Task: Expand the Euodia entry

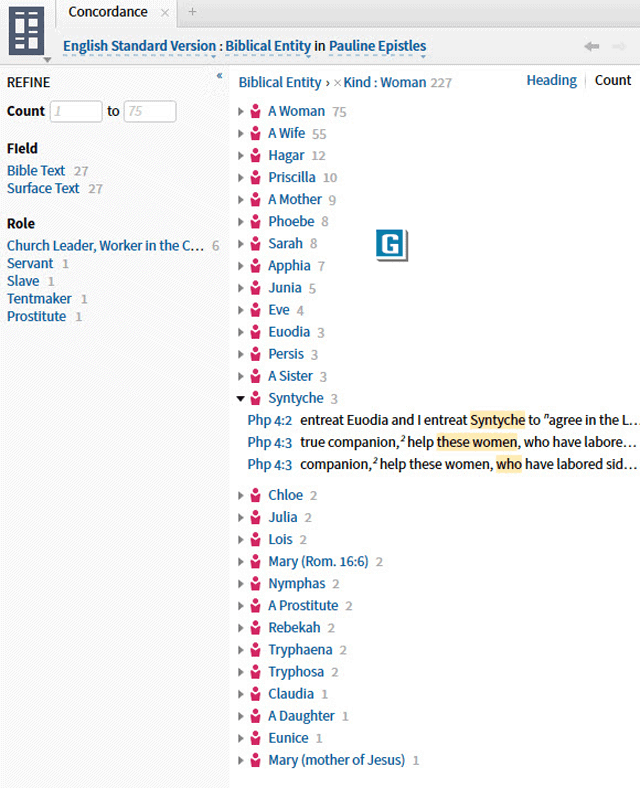Action: (241, 332)
